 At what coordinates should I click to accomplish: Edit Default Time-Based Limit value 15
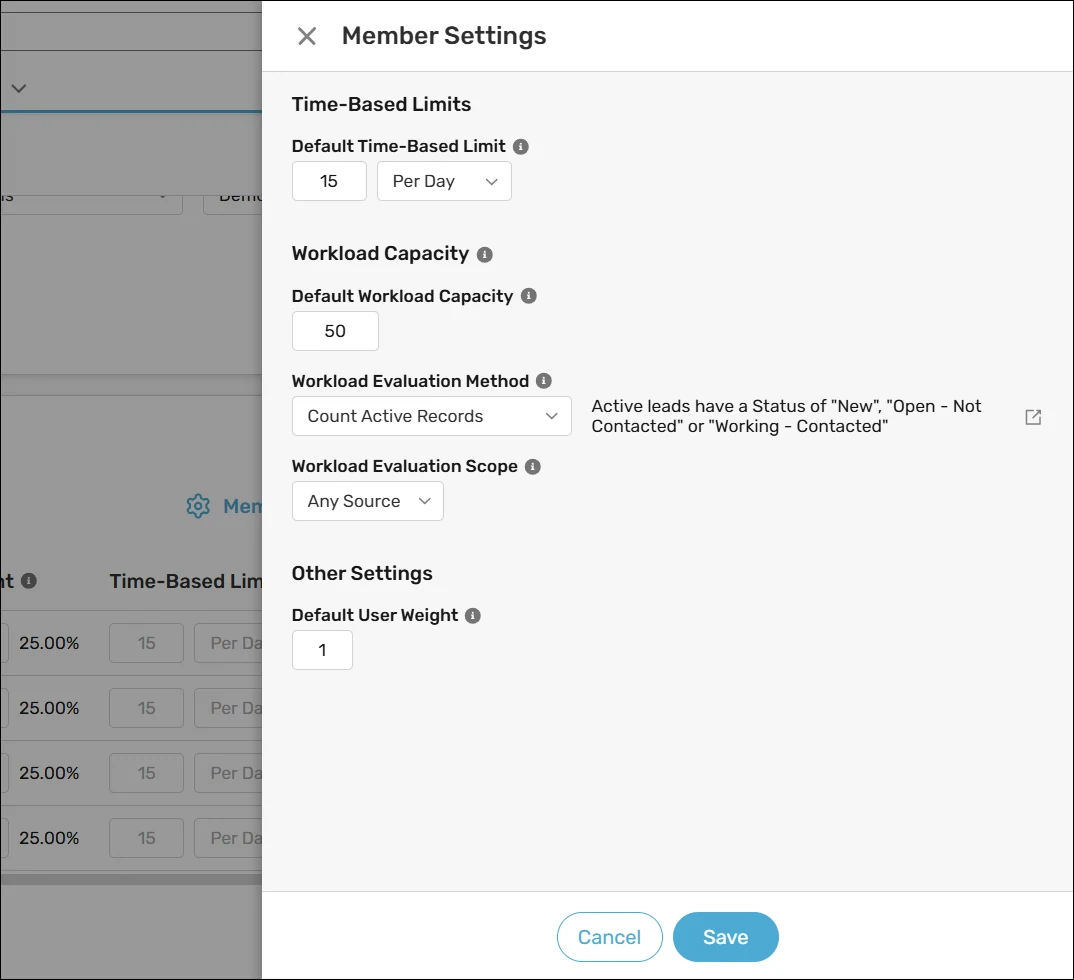tap(329, 181)
